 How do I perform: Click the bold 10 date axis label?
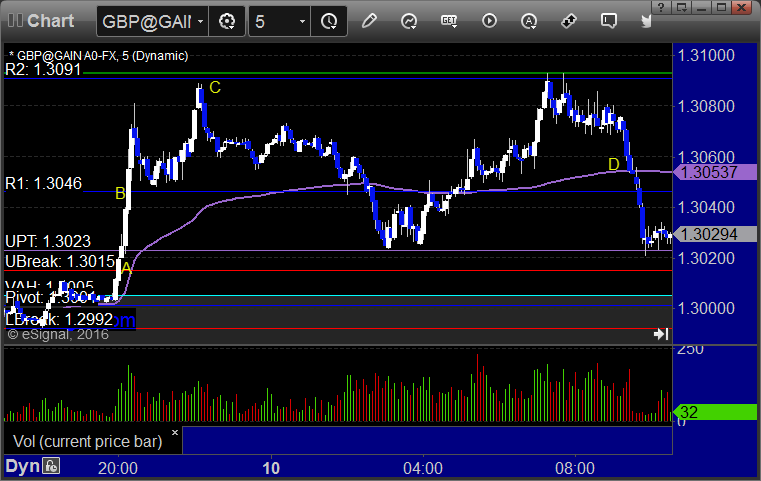pyautogui.click(x=271, y=468)
